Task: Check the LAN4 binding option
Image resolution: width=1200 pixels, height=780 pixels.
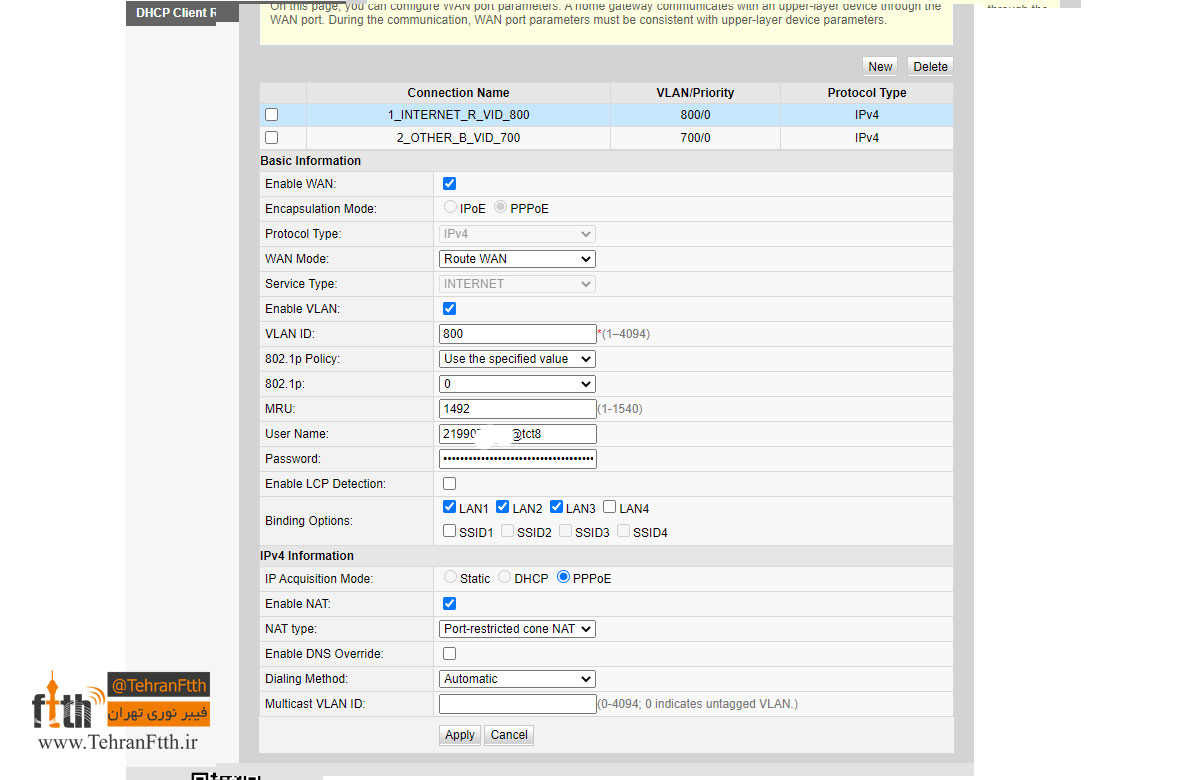Action: pyautogui.click(x=610, y=508)
